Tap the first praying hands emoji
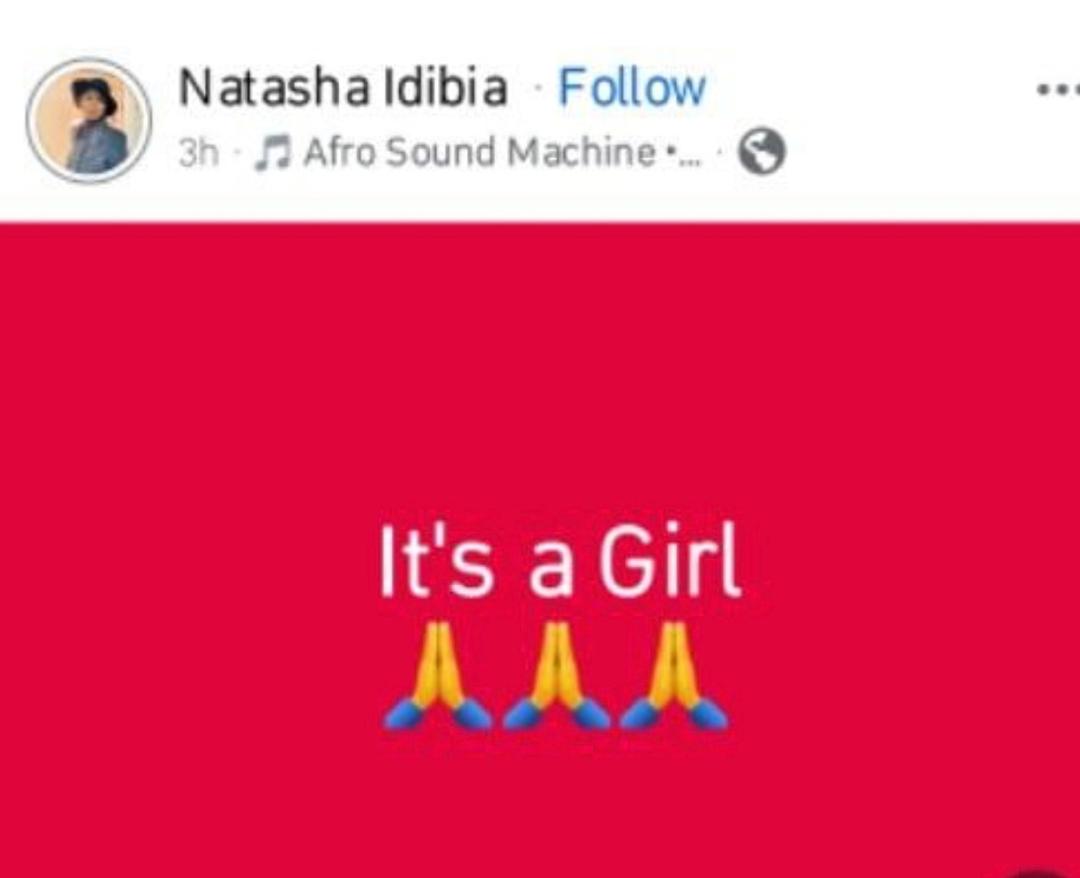This screenshot has height=878, width=1080. pos(437,676)
